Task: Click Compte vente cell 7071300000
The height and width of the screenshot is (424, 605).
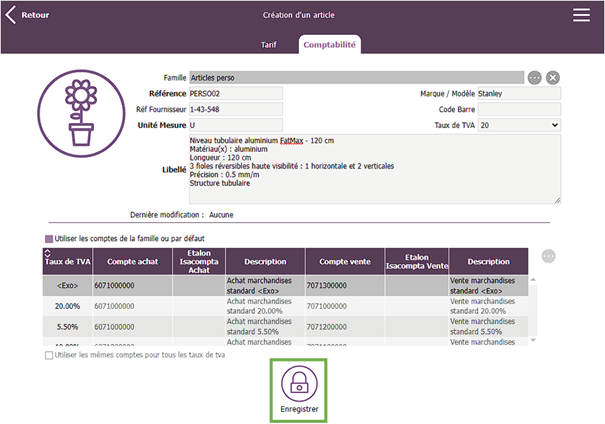Action: [344, 285]
